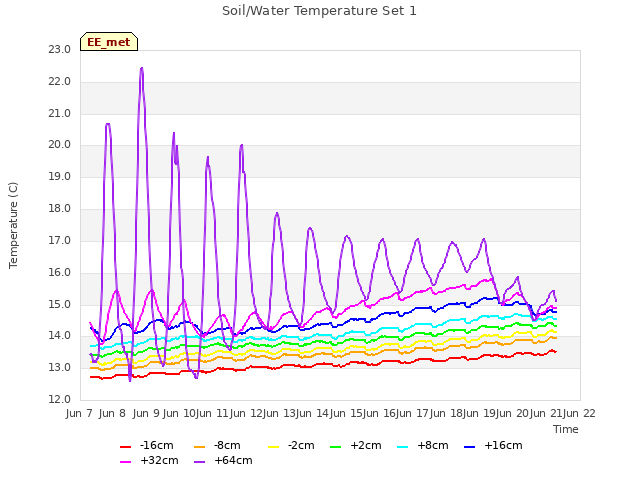Screen dimensions: 640x480
Task: Click the 13.0 y-axis tick label
Action: pyautogui.click(x=60, y=367)
